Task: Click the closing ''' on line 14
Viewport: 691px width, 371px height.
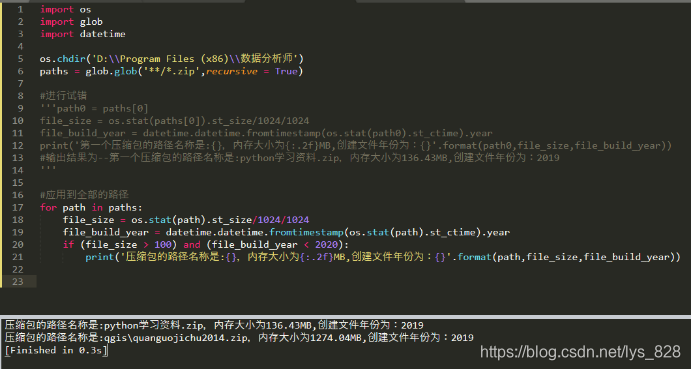Action: [x=48, y=169]
